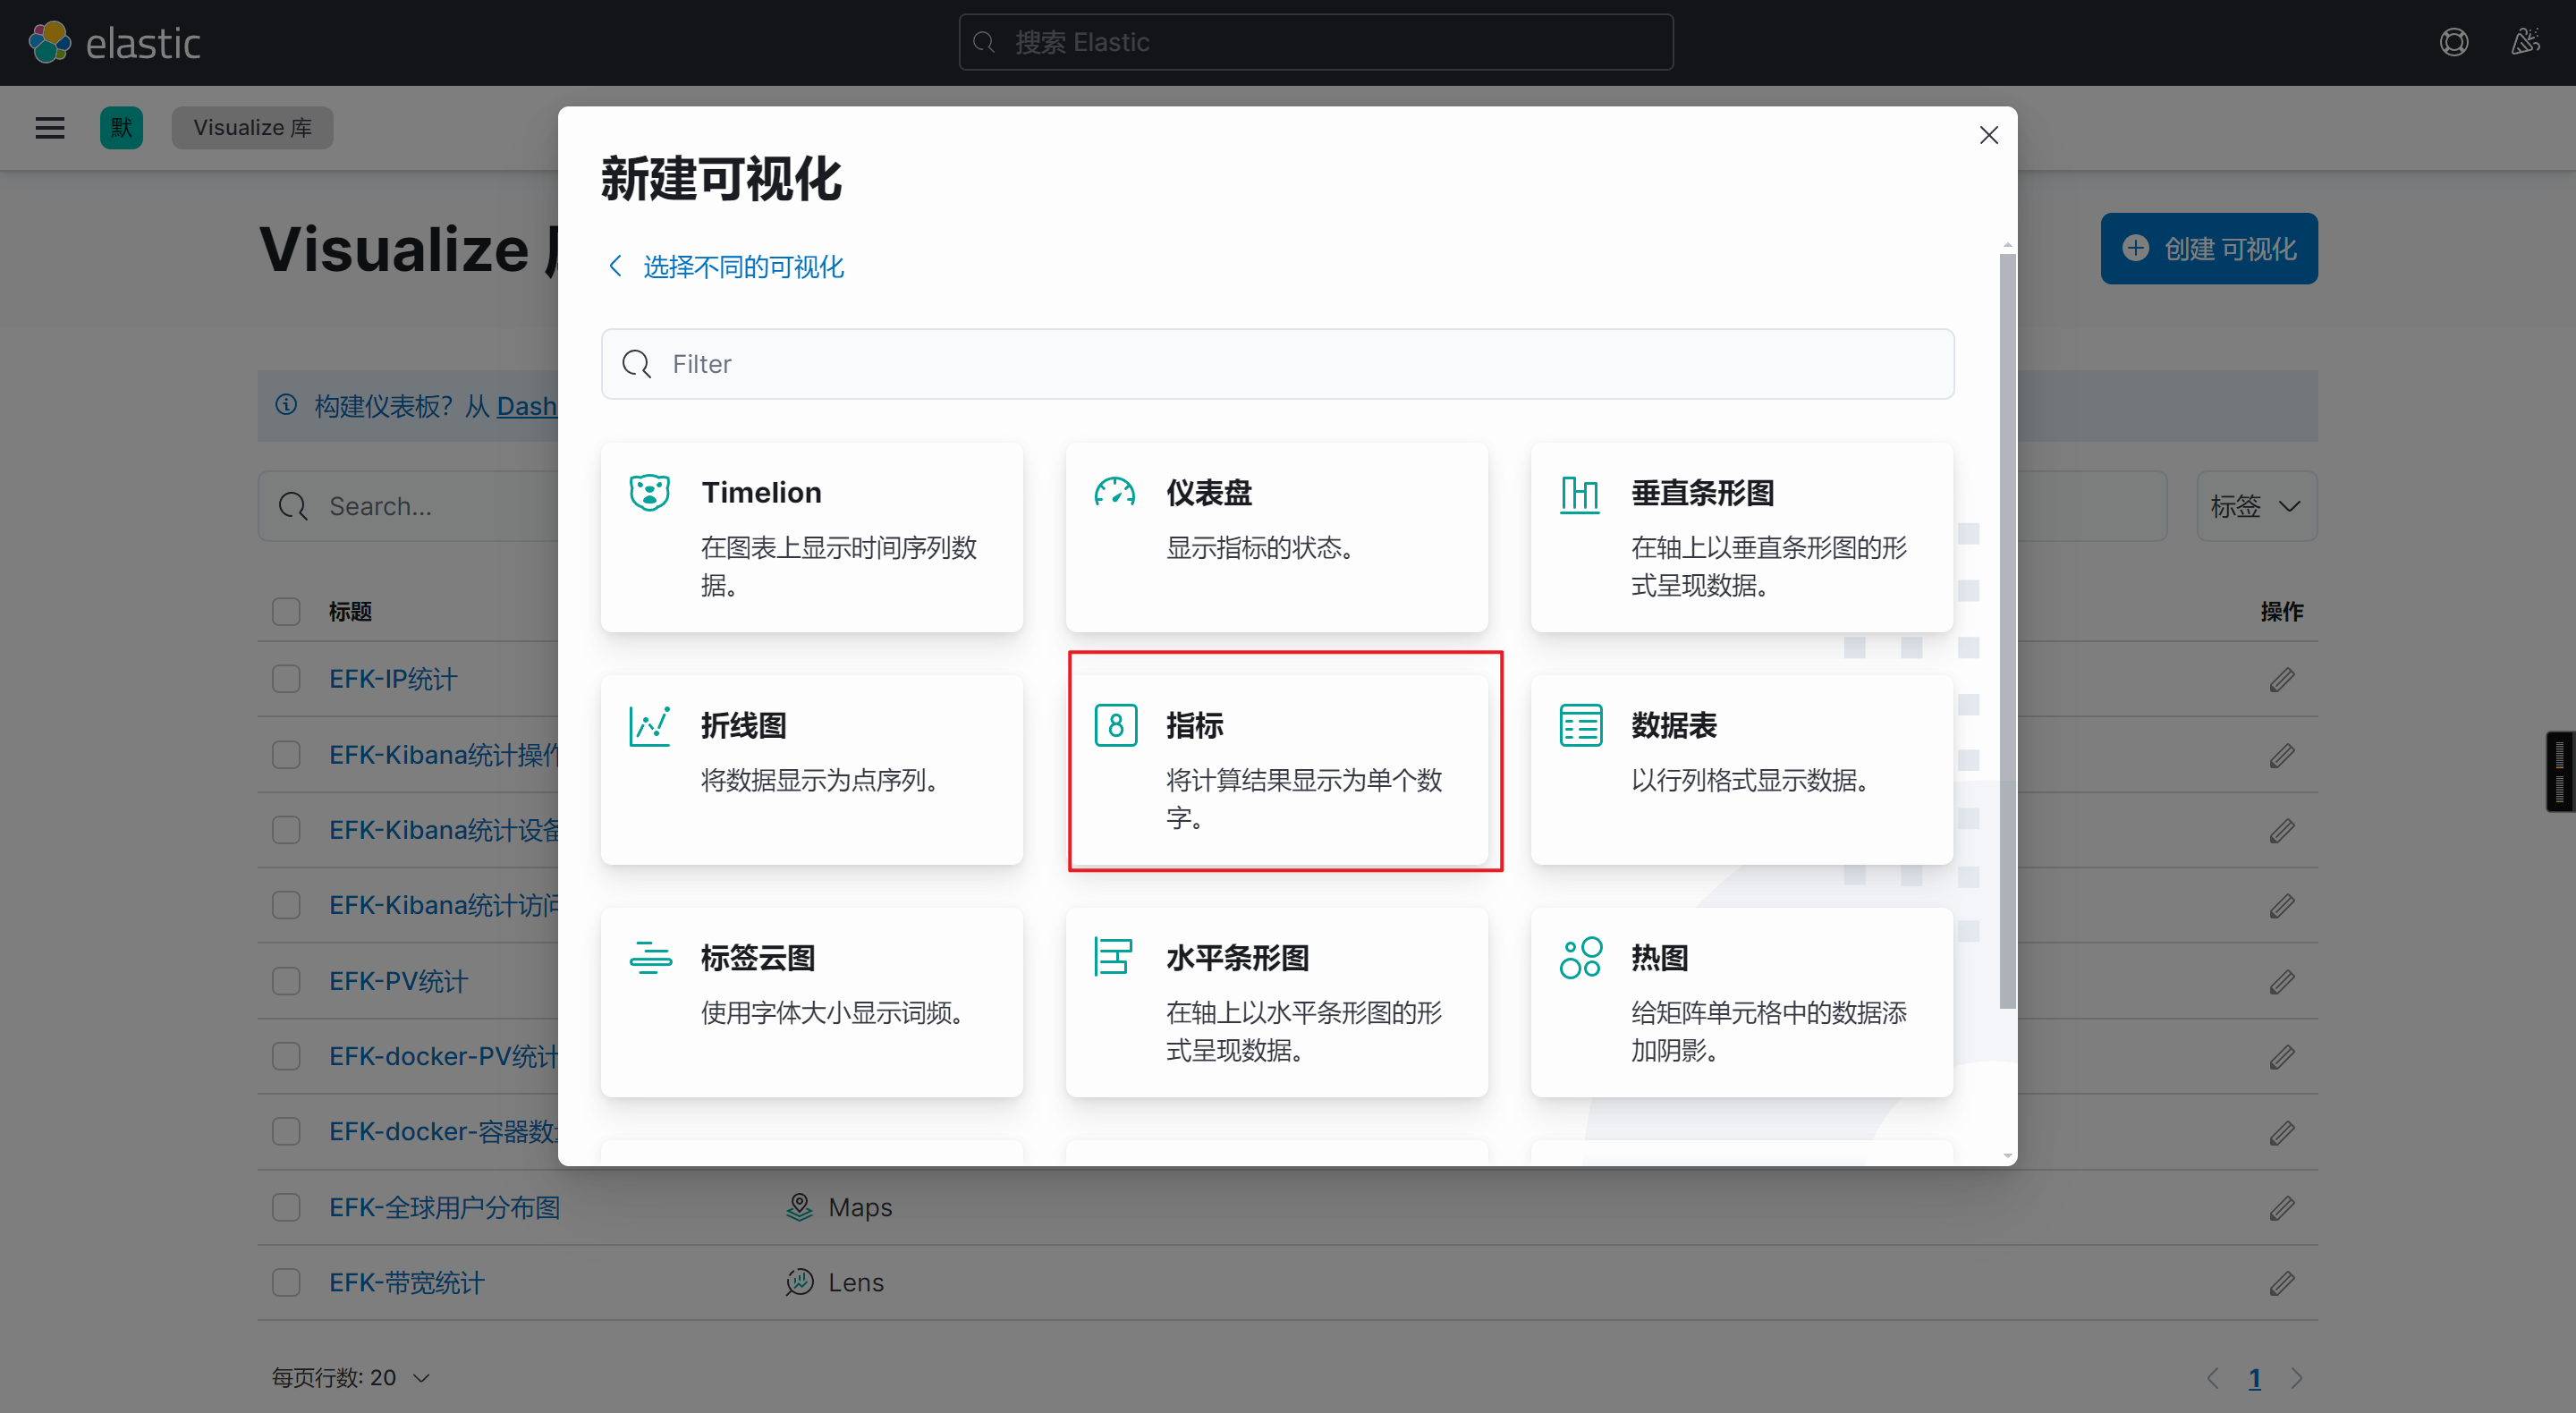Toggle the select-all checkbox beside 标题

pyautogui.click(x=286, y=611)
